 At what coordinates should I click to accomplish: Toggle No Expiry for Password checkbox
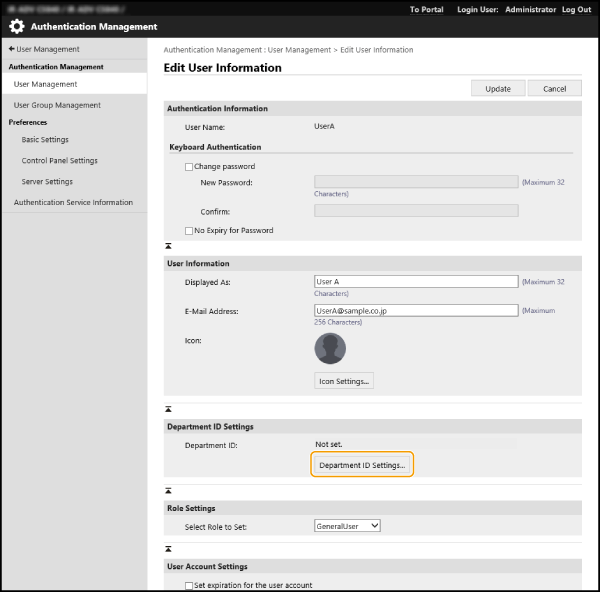coord(189,231)
